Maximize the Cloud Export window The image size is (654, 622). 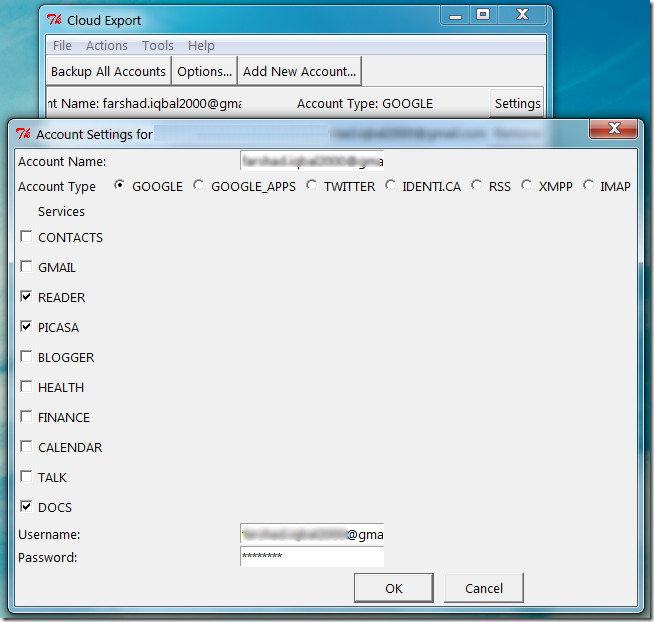click(483, 15)
